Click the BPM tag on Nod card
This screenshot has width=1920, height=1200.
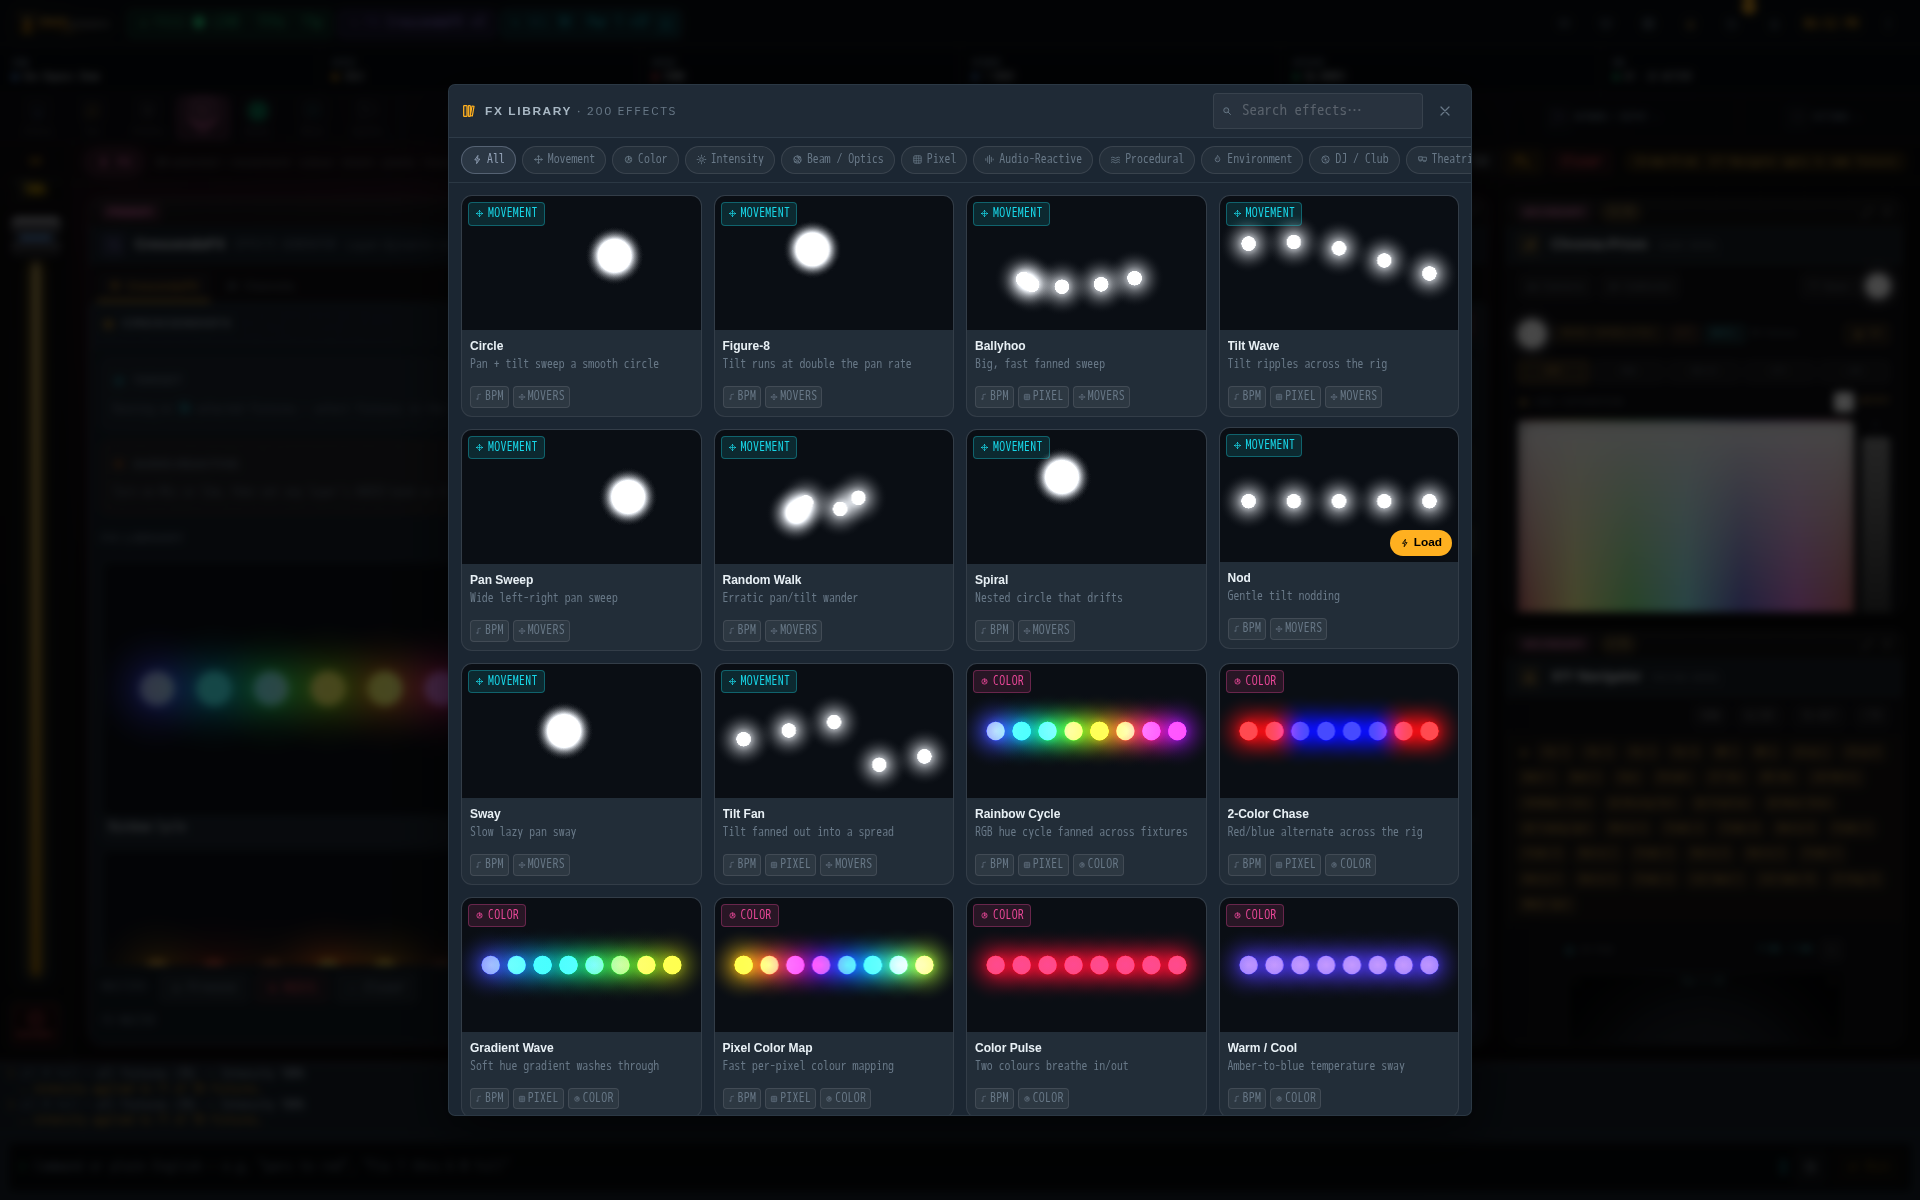click(x=1247, y=629)
